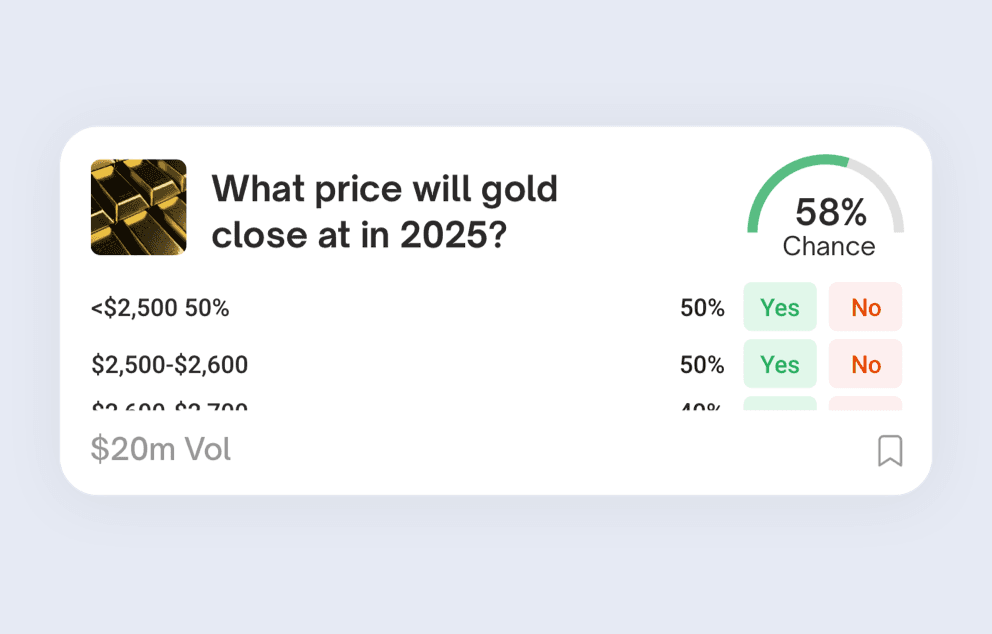Viewport: 992px width, 634px height.
Task: Click the gray unfilled gauge segment
Action: pos(885,190)
